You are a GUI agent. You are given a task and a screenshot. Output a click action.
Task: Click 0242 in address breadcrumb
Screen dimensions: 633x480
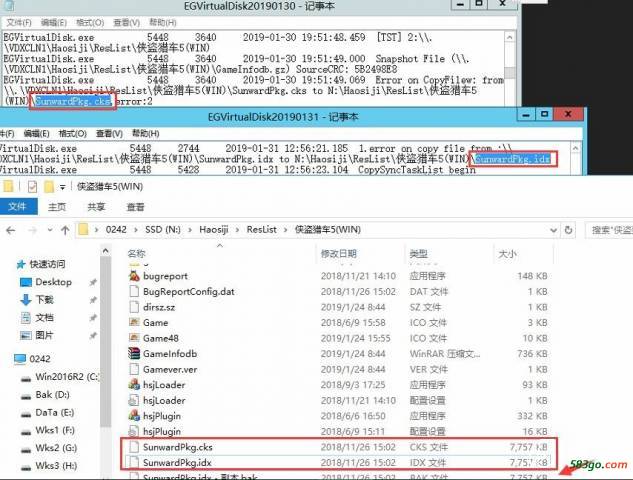116,230
